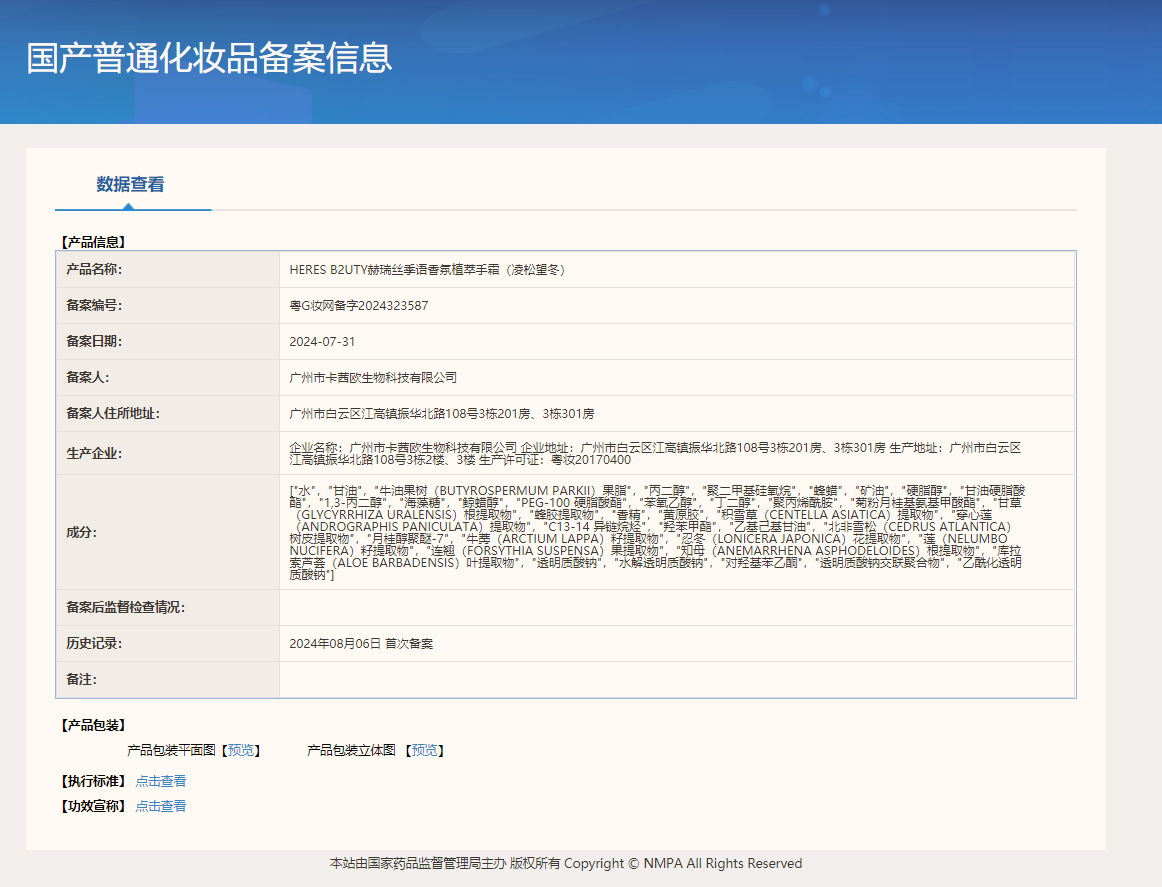The width and height of the screenshot is (1162, 887).
Task: Click the 【产品包装】 section heading
Action: [93, 725]
